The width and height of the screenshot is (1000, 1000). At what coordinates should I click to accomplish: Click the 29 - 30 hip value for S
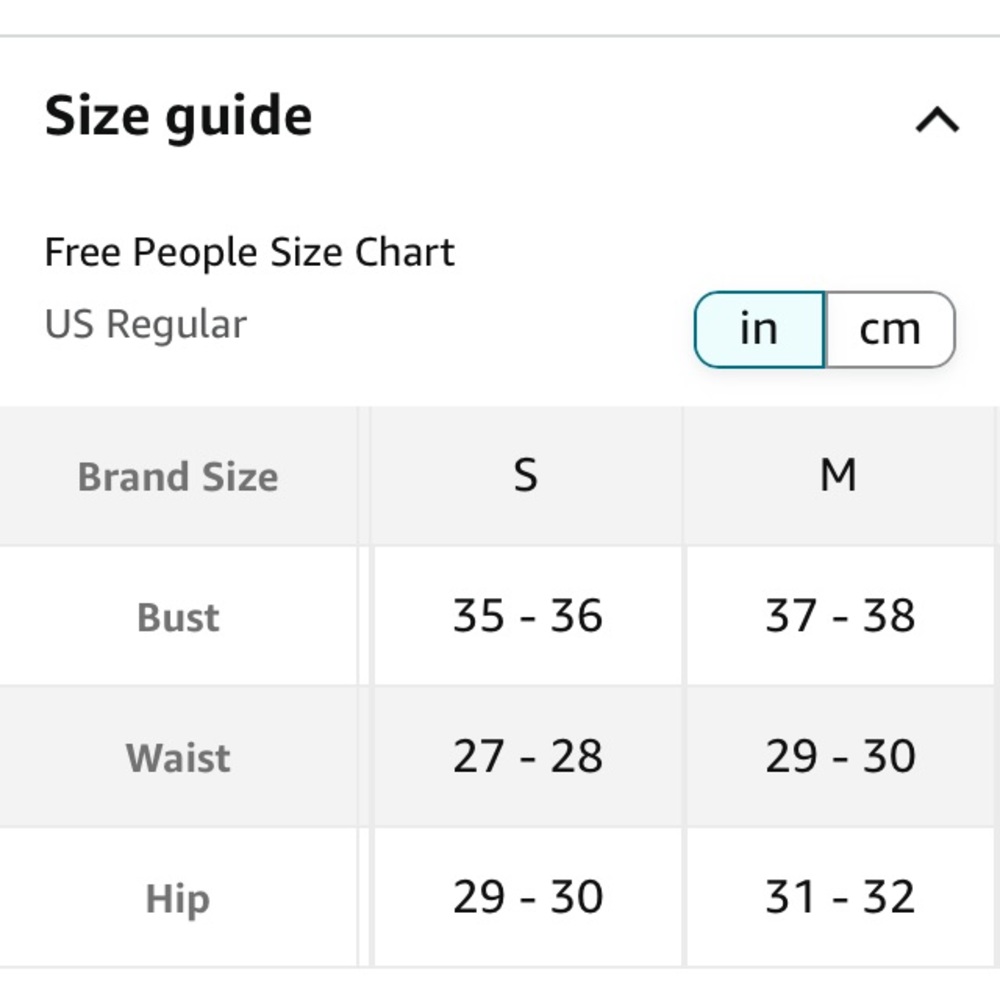(x=527, y=897)
